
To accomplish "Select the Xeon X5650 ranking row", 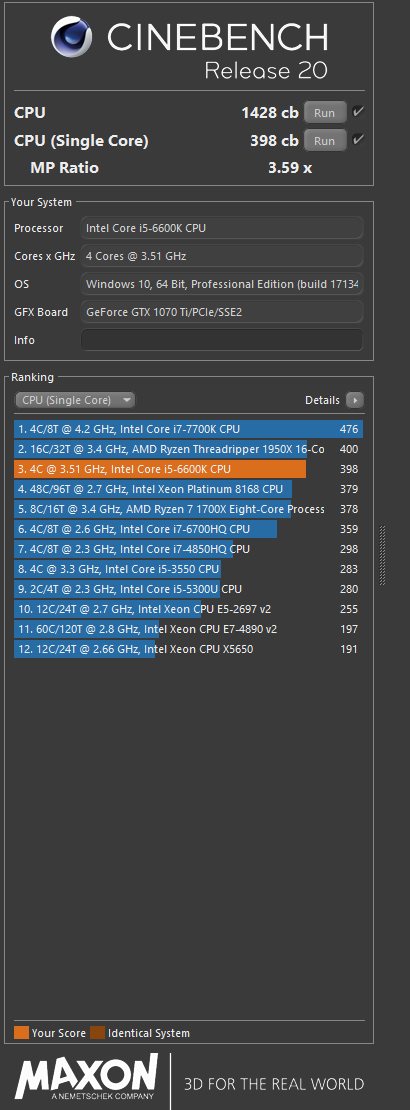I will (188, 649).
